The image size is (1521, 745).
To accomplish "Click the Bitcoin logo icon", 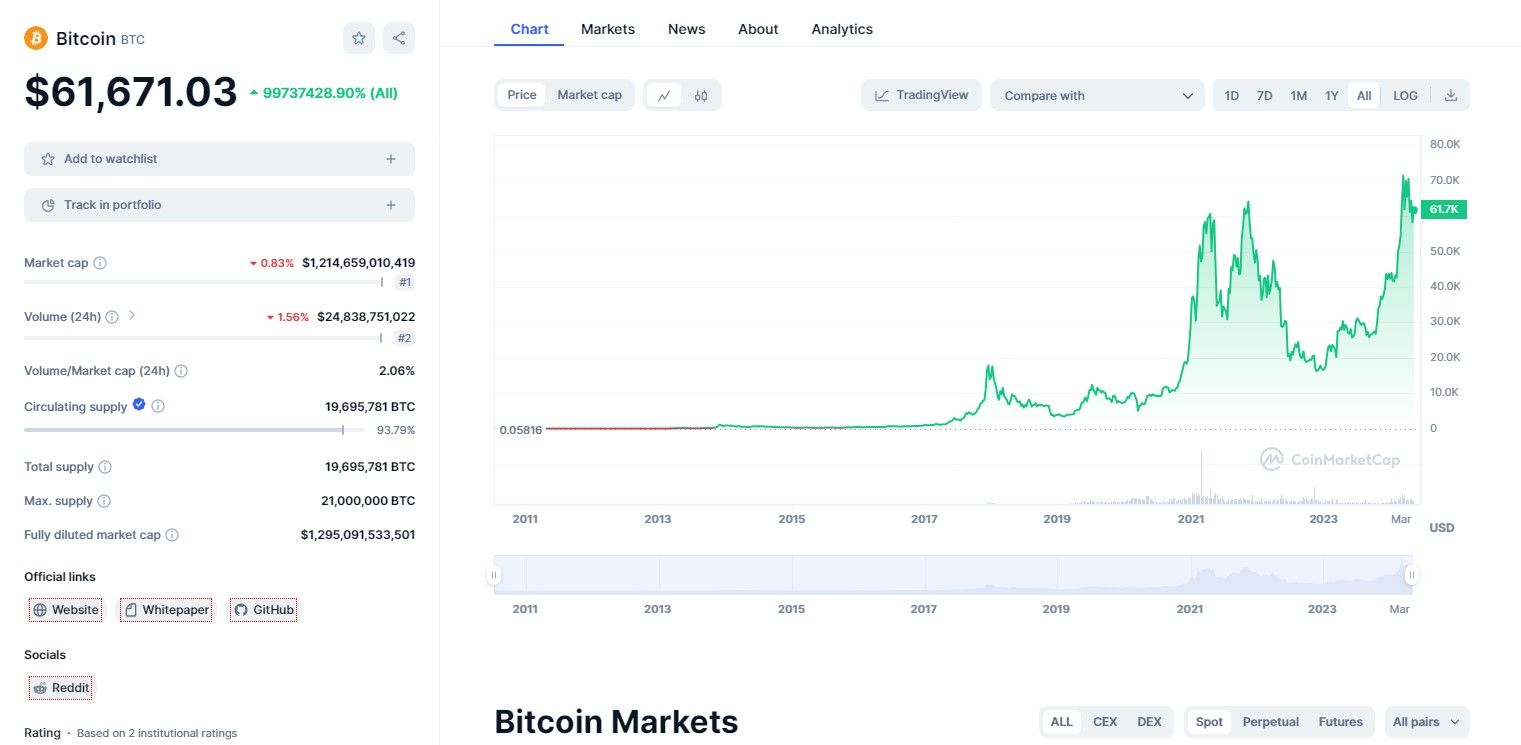I will [x=36, y=38].
